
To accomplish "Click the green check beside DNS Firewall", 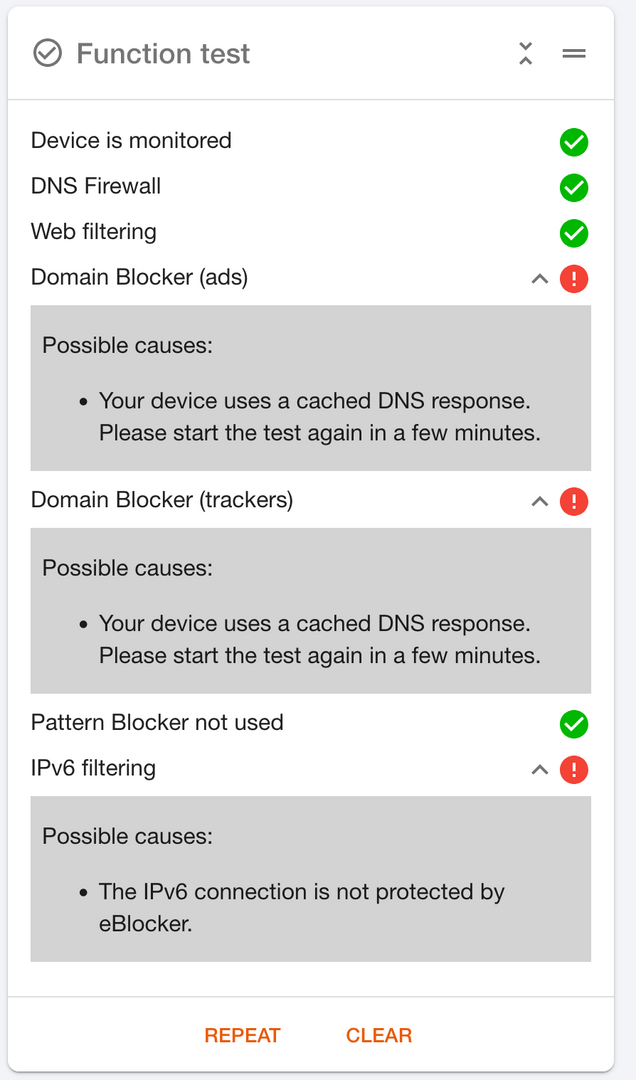I will [x=574, y=187].
